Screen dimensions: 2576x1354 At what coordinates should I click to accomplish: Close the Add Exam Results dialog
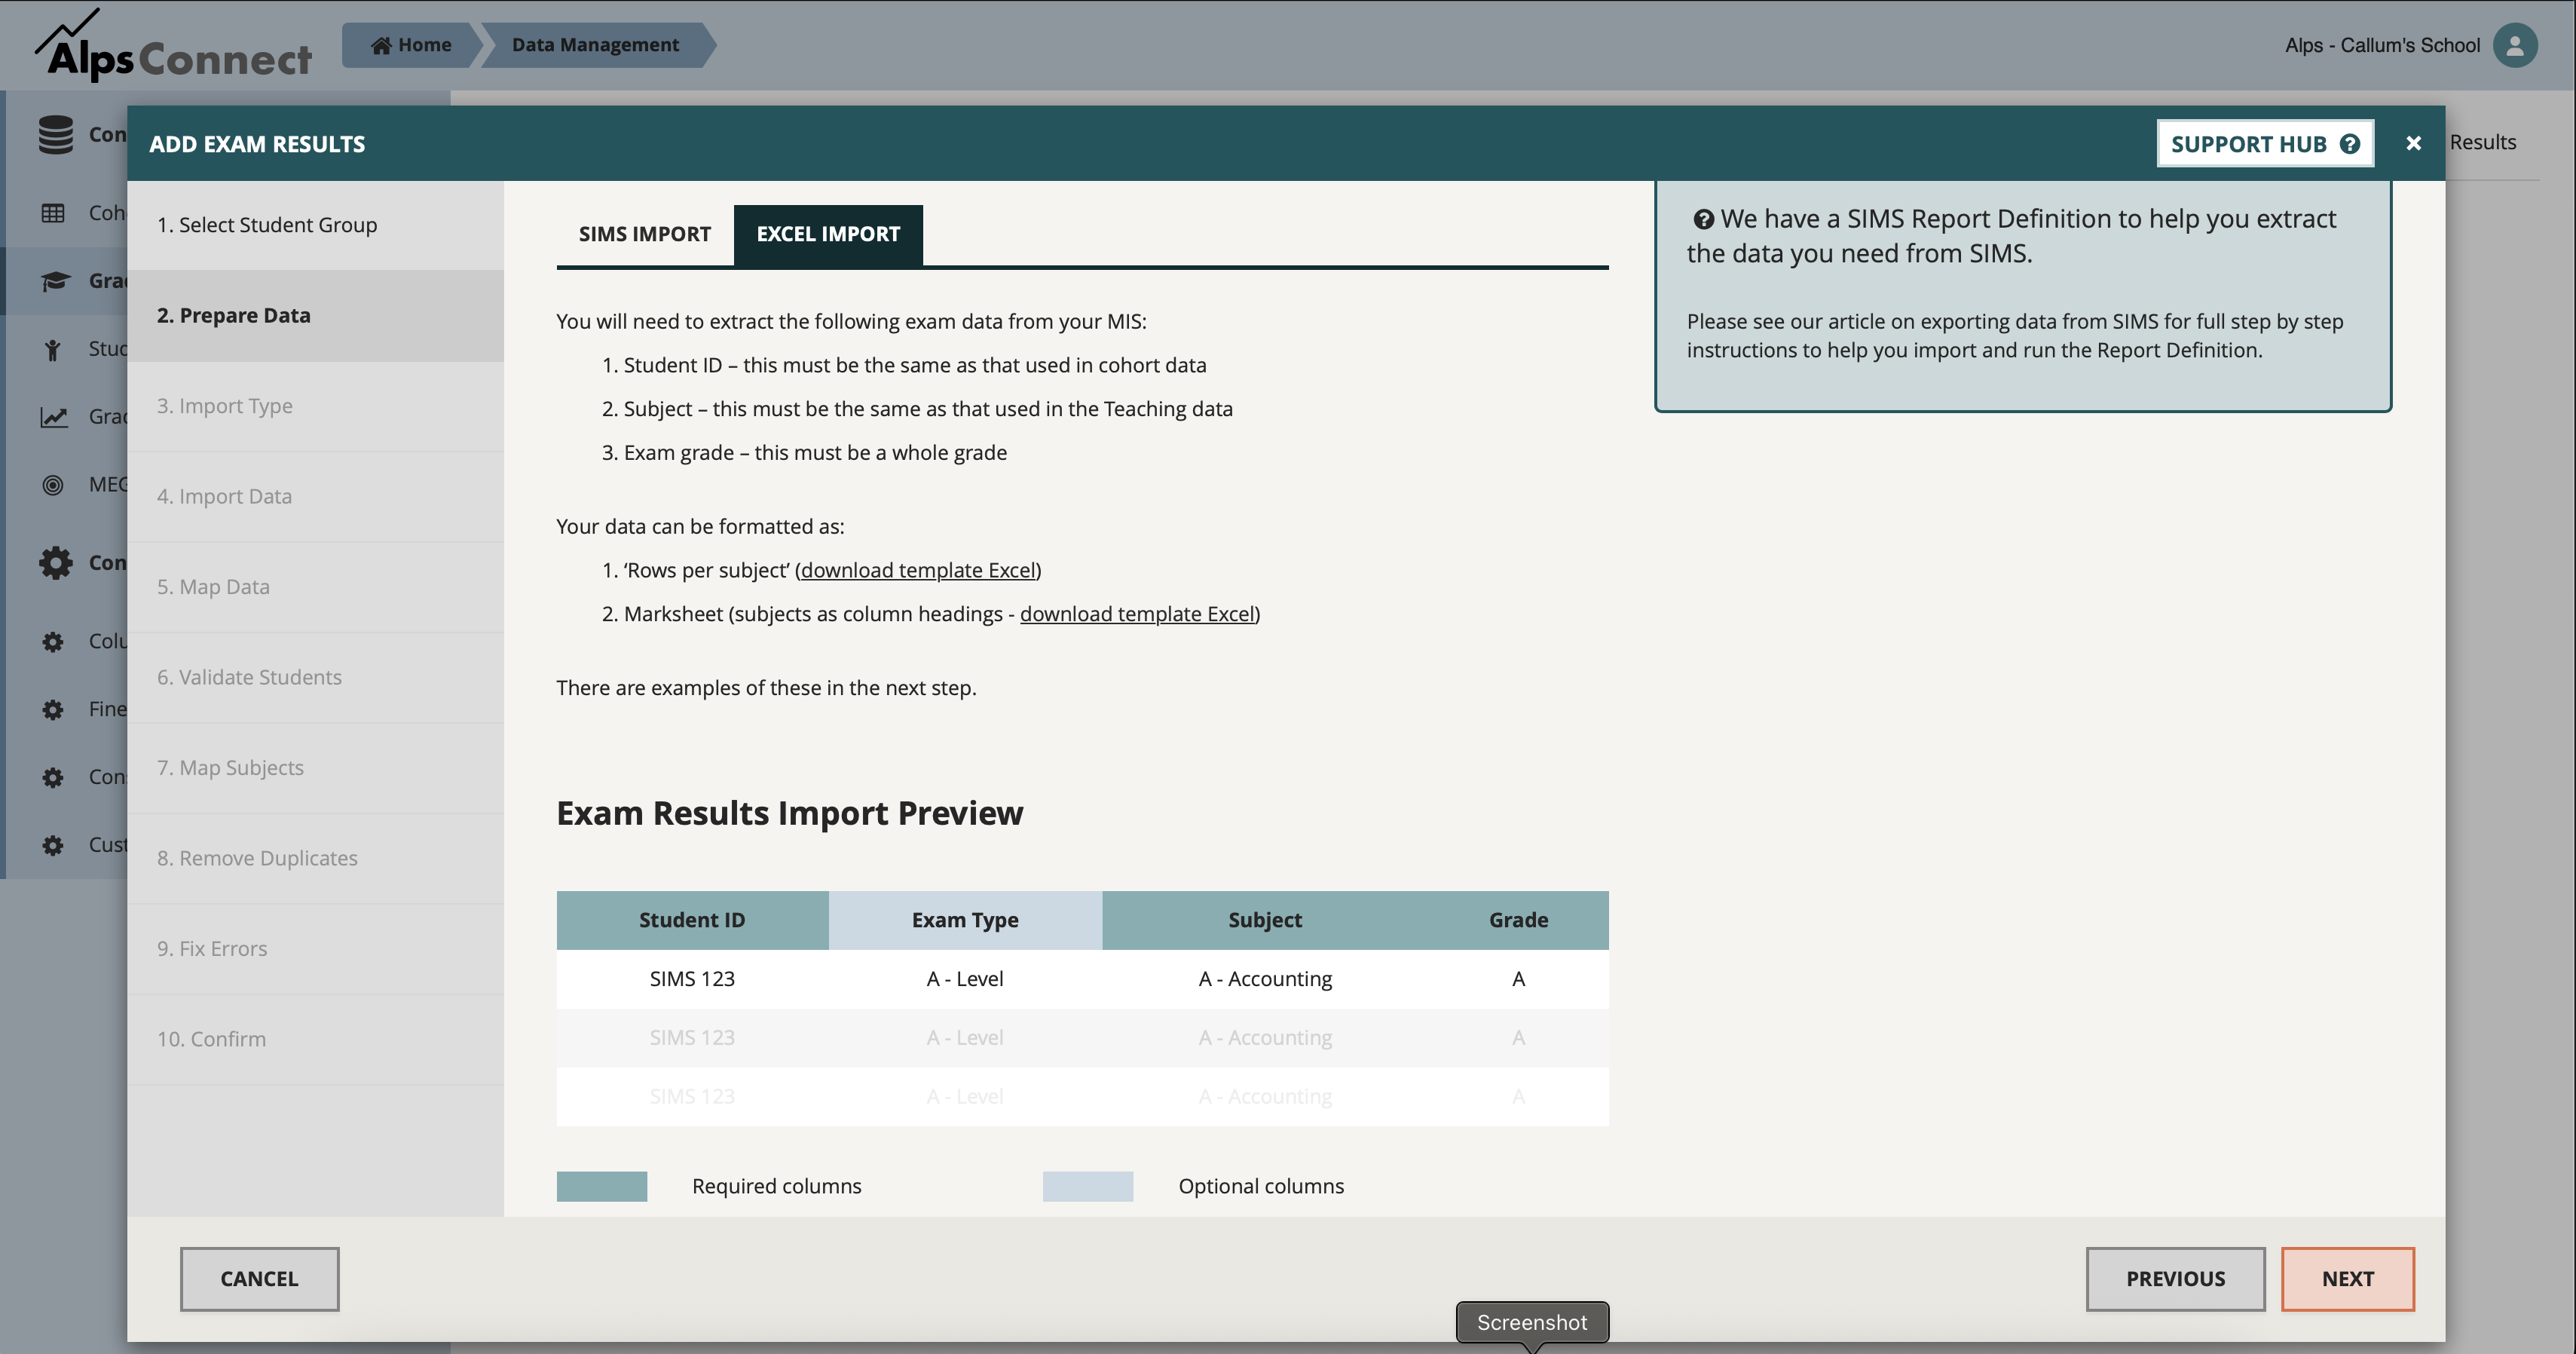coord(2413,143)
